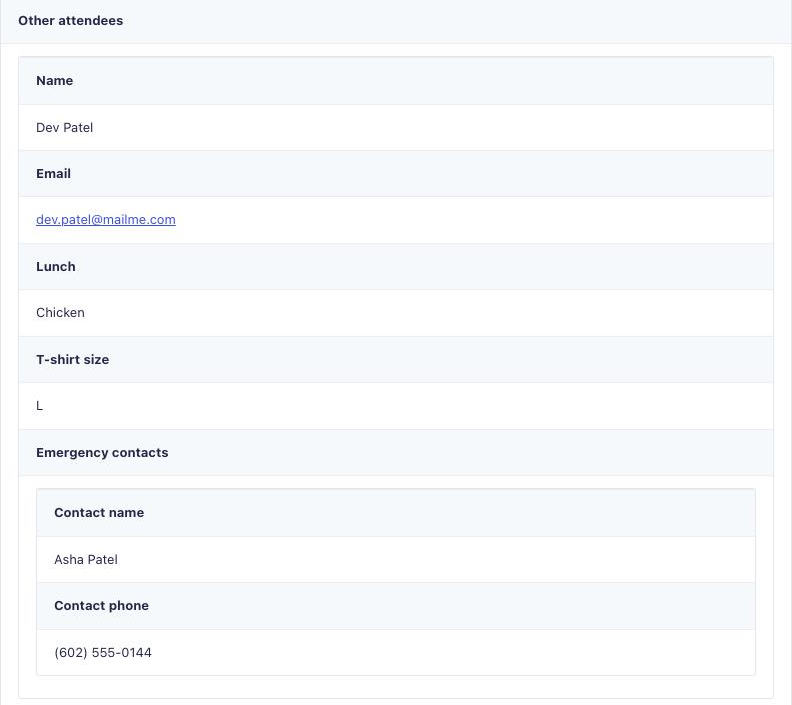The height and width of the screenshot is (705, 792).
Task: Select the T-shirt size value L
Action: 39,406
